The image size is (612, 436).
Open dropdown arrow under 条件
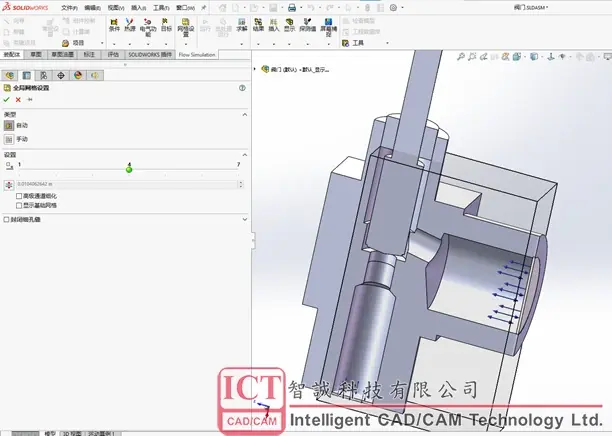(x=114, y=44)
